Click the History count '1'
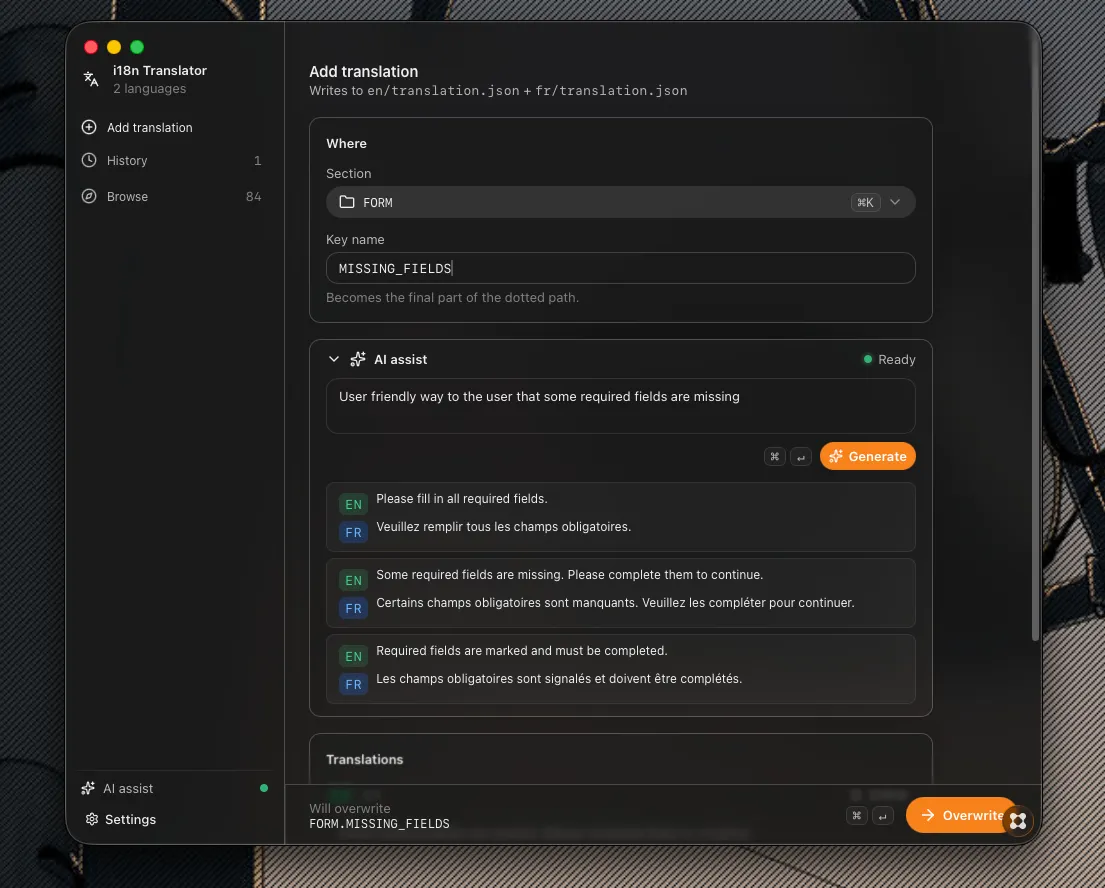 pos(258,161)
